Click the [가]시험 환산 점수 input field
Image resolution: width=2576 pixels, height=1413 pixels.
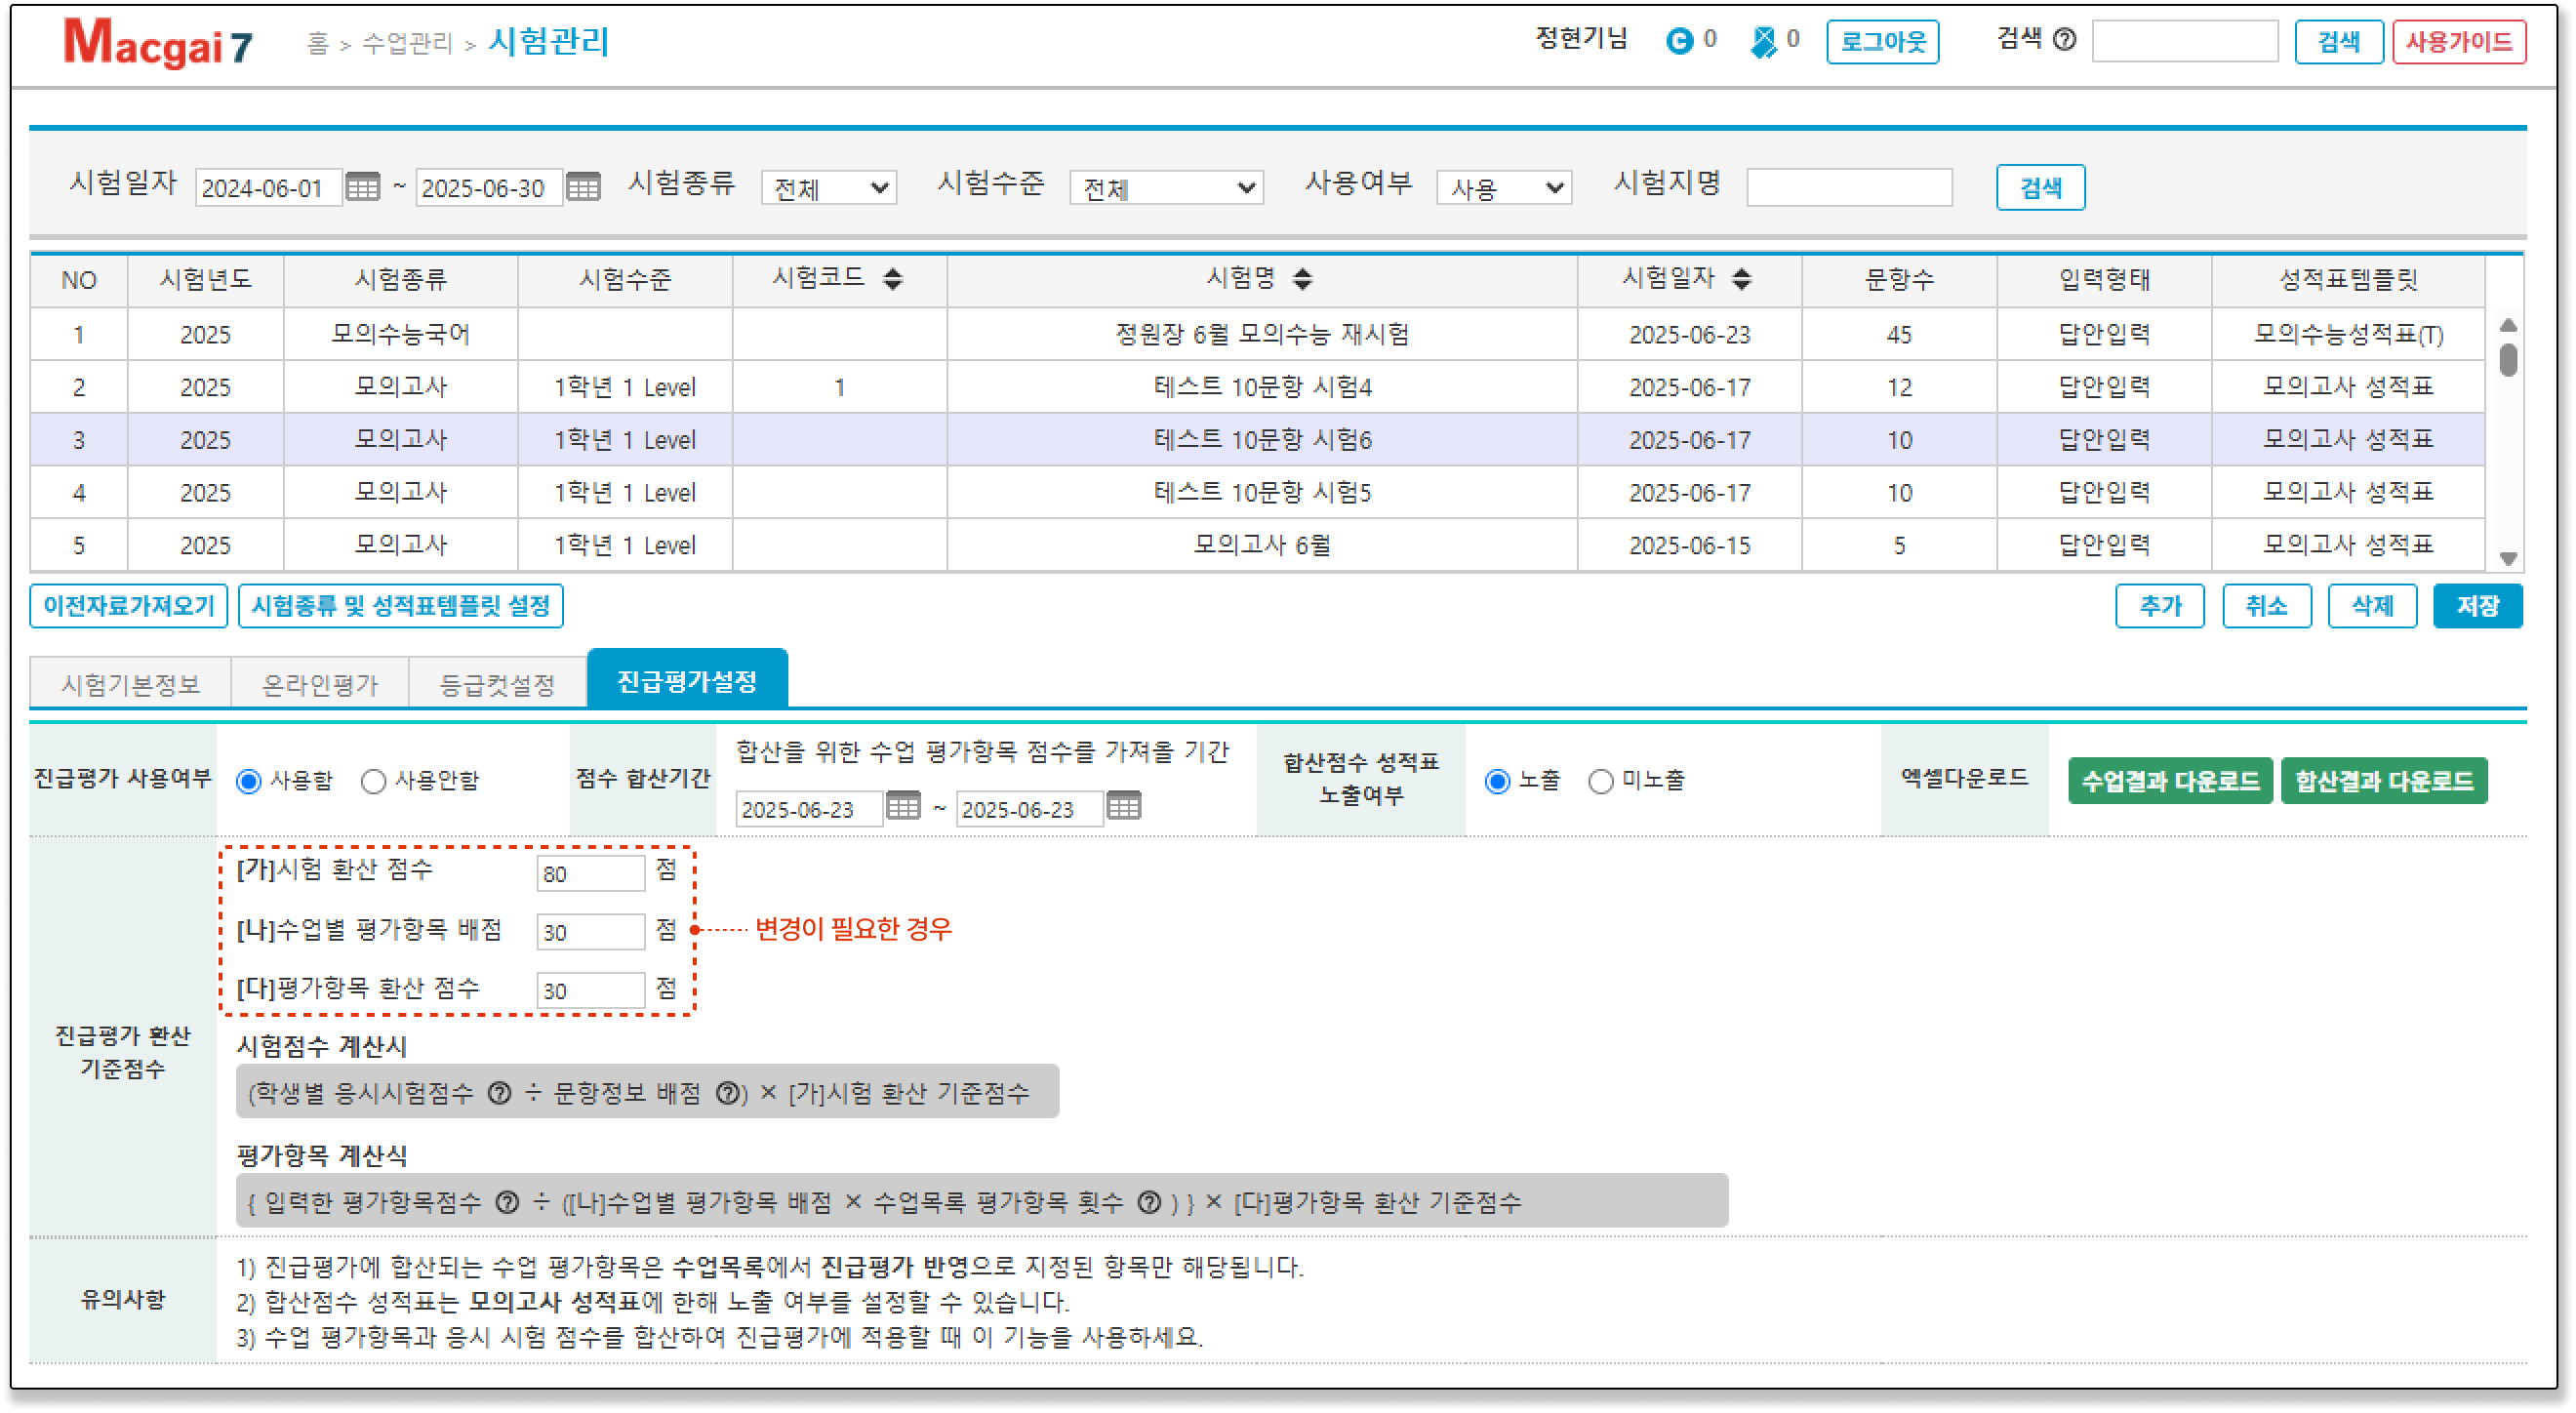point(590,873)
